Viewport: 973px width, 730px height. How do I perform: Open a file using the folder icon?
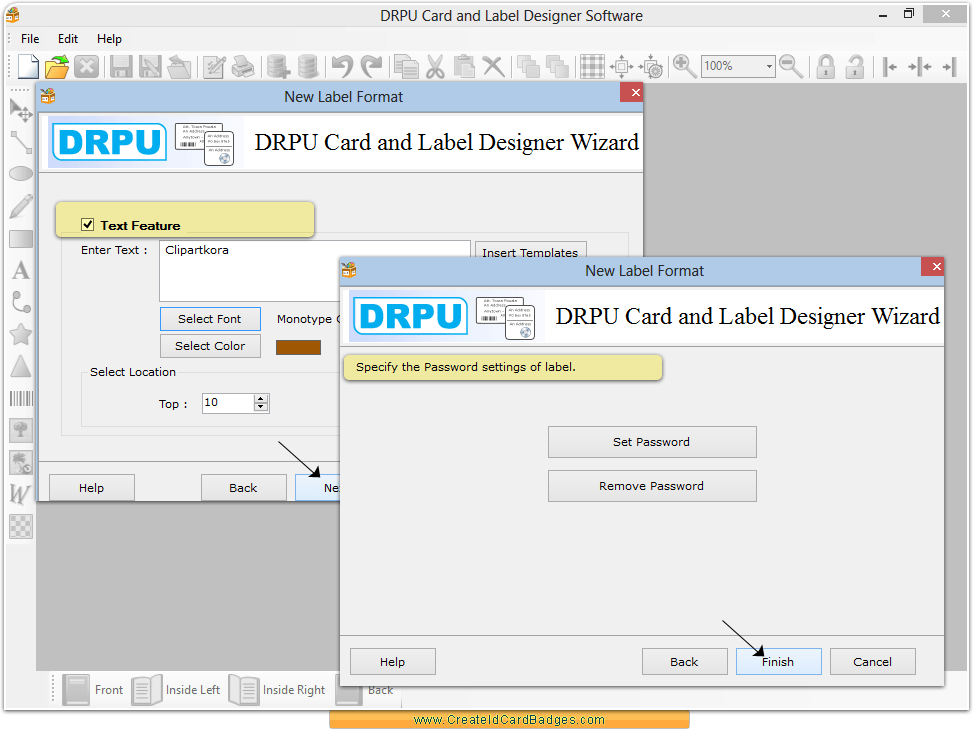tap(57, 66)
